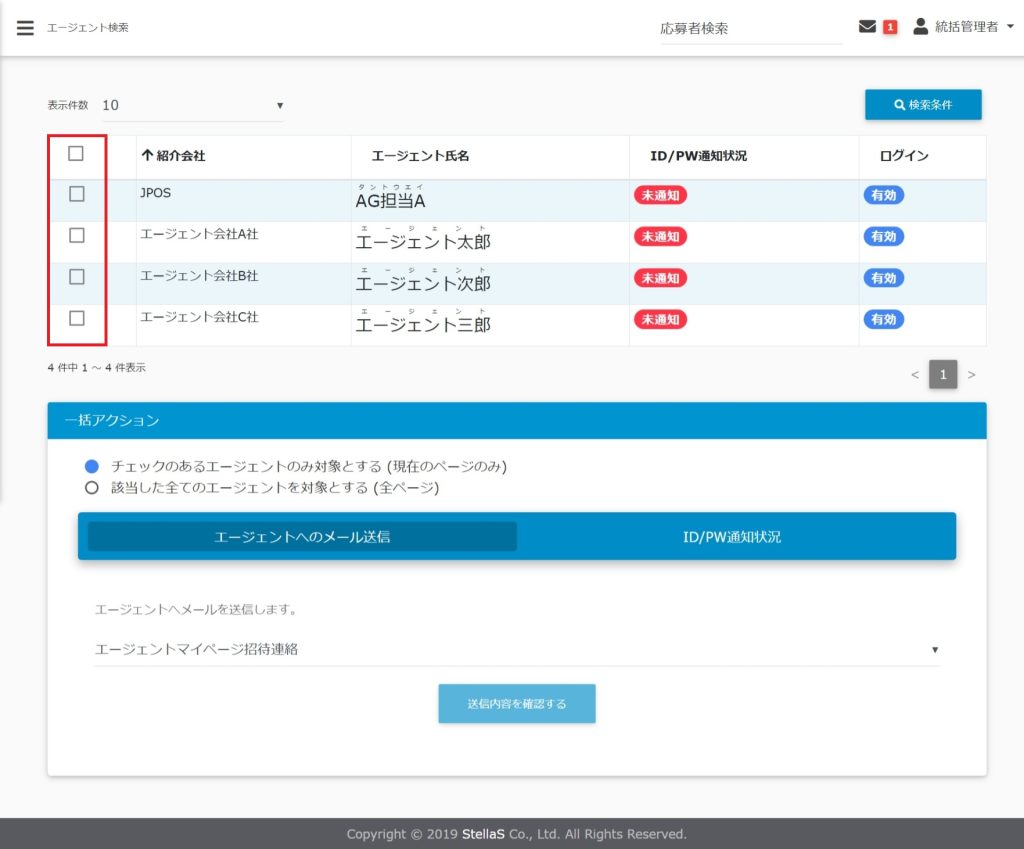Click the 検索条件 button
Viewport: 1024px width, 849px height.
[x=923, y=105]
